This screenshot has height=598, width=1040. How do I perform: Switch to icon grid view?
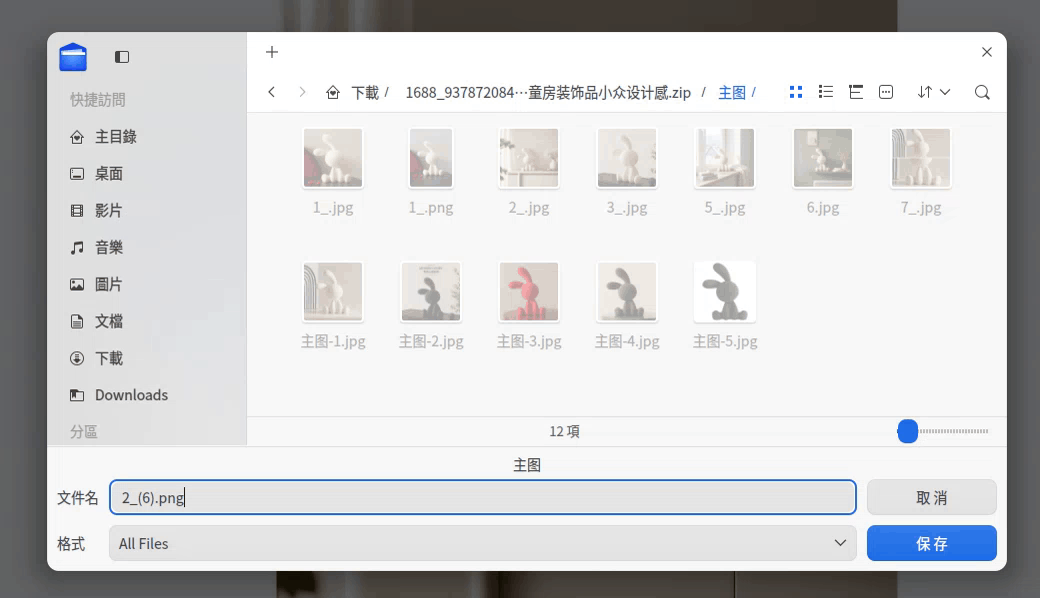pyautogui.click(x=796, y=92)
